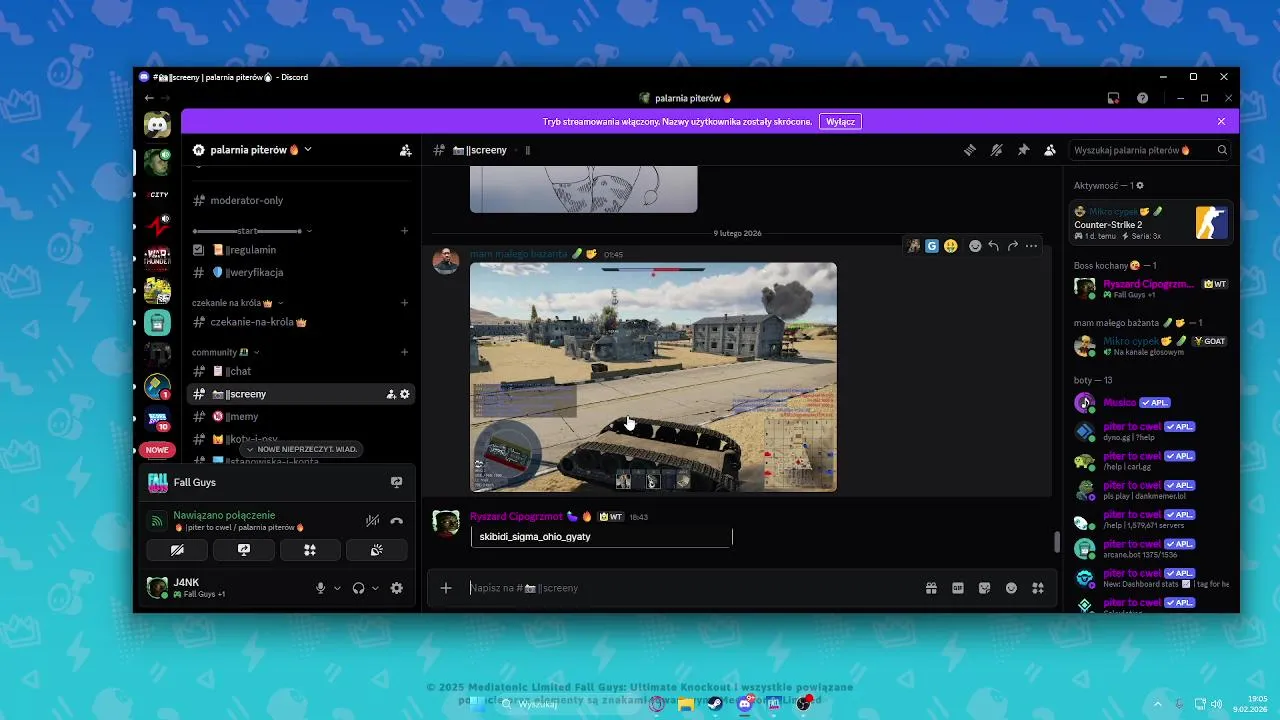The width and height of the screenshot is (1280, 720).
Task: Open the gift Nitro icon
Action: point(931,588)
